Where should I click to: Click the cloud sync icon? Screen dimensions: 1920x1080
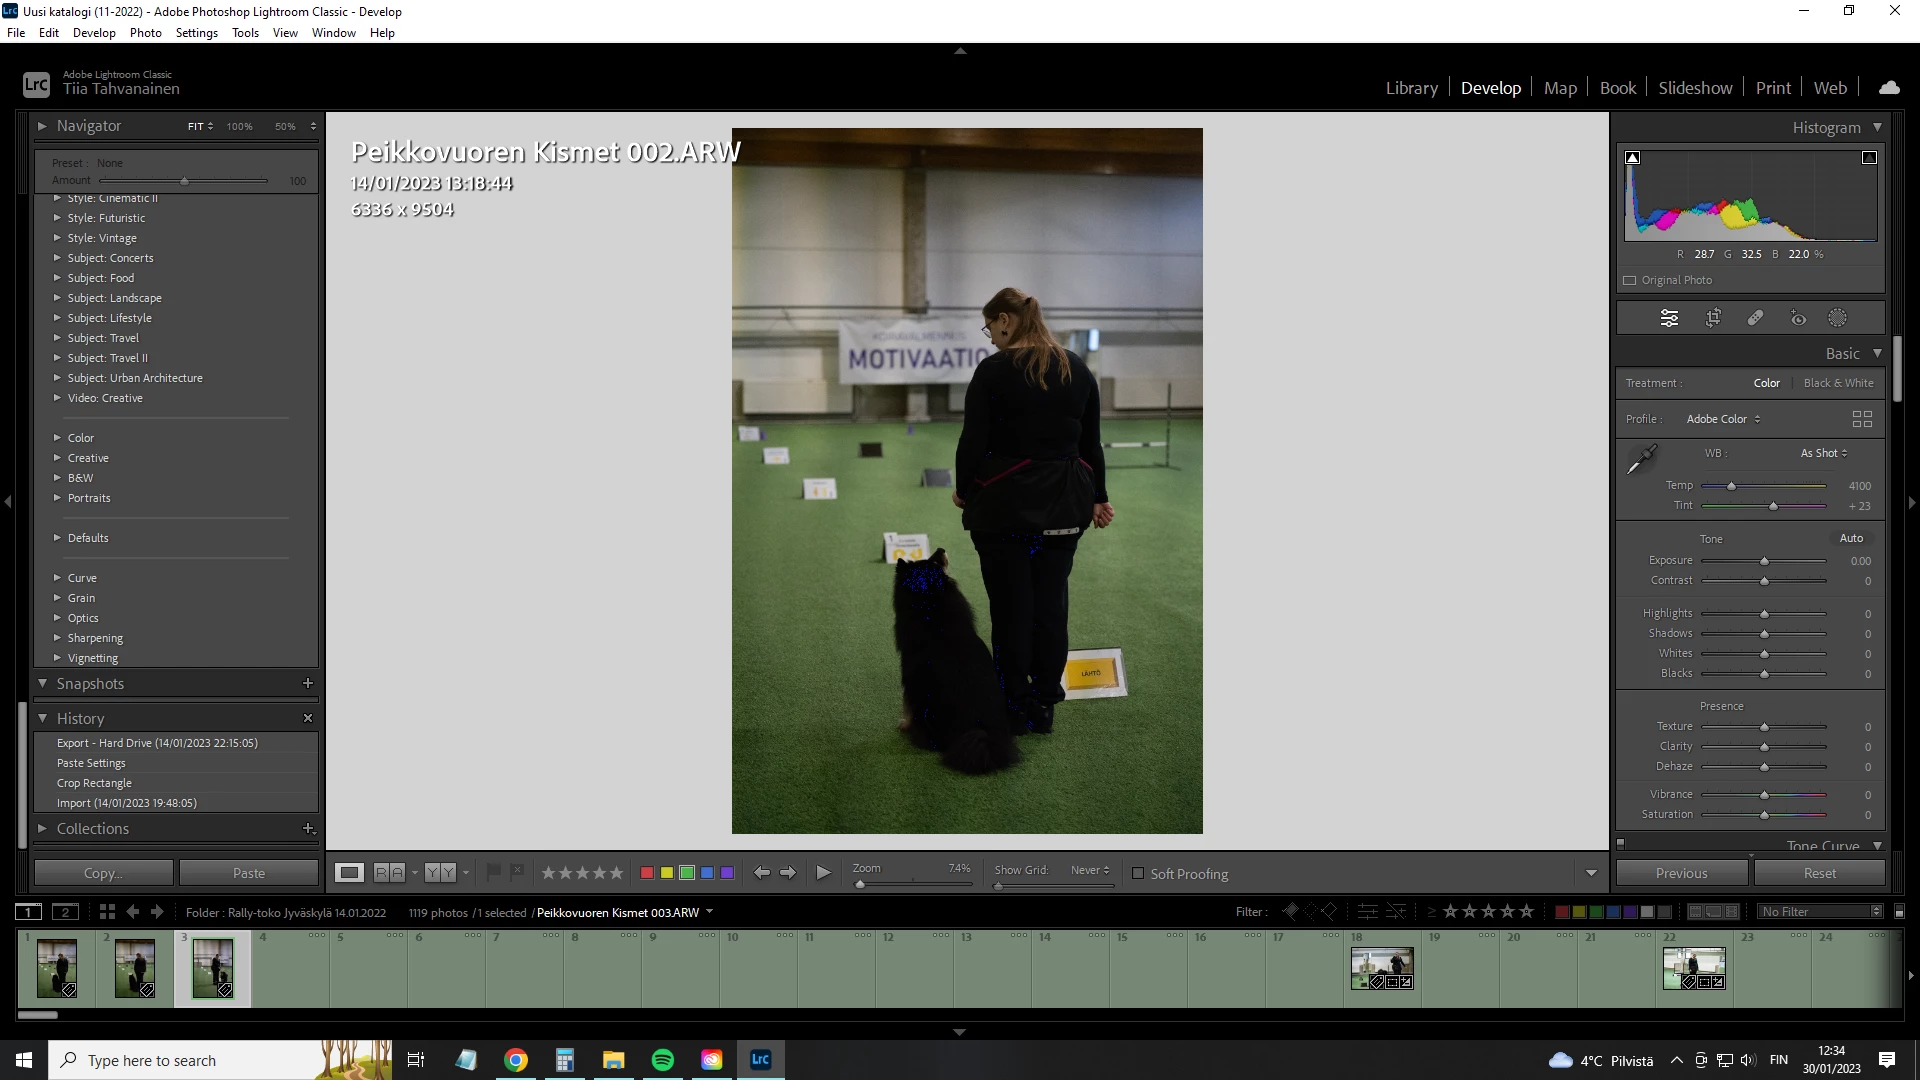[1889, 88]
